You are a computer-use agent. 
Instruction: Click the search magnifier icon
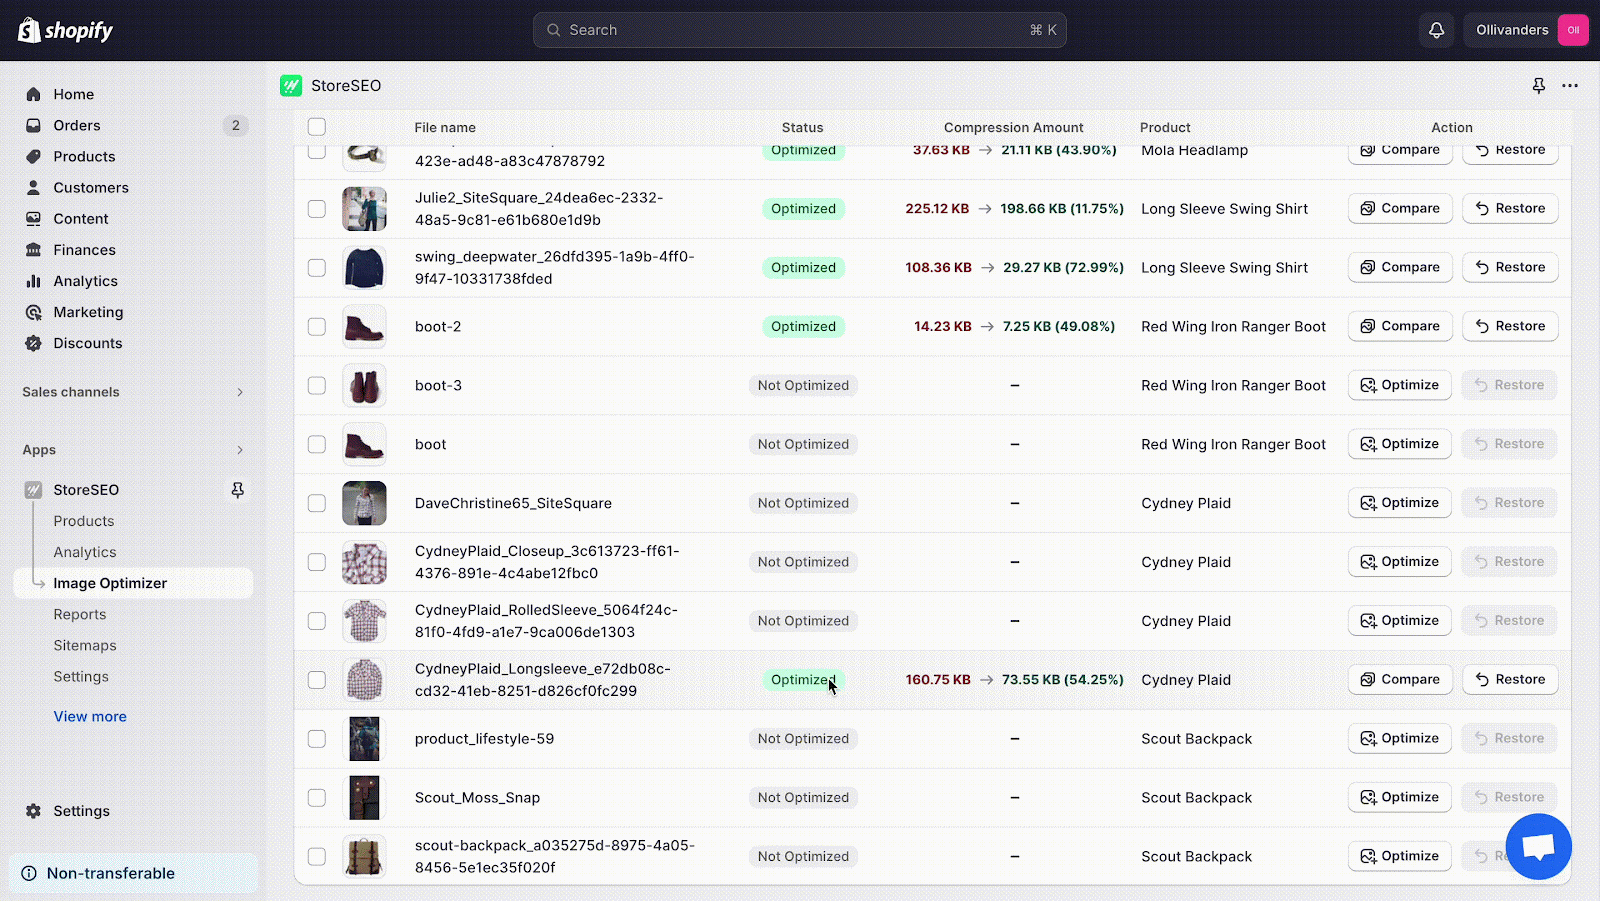553,30
